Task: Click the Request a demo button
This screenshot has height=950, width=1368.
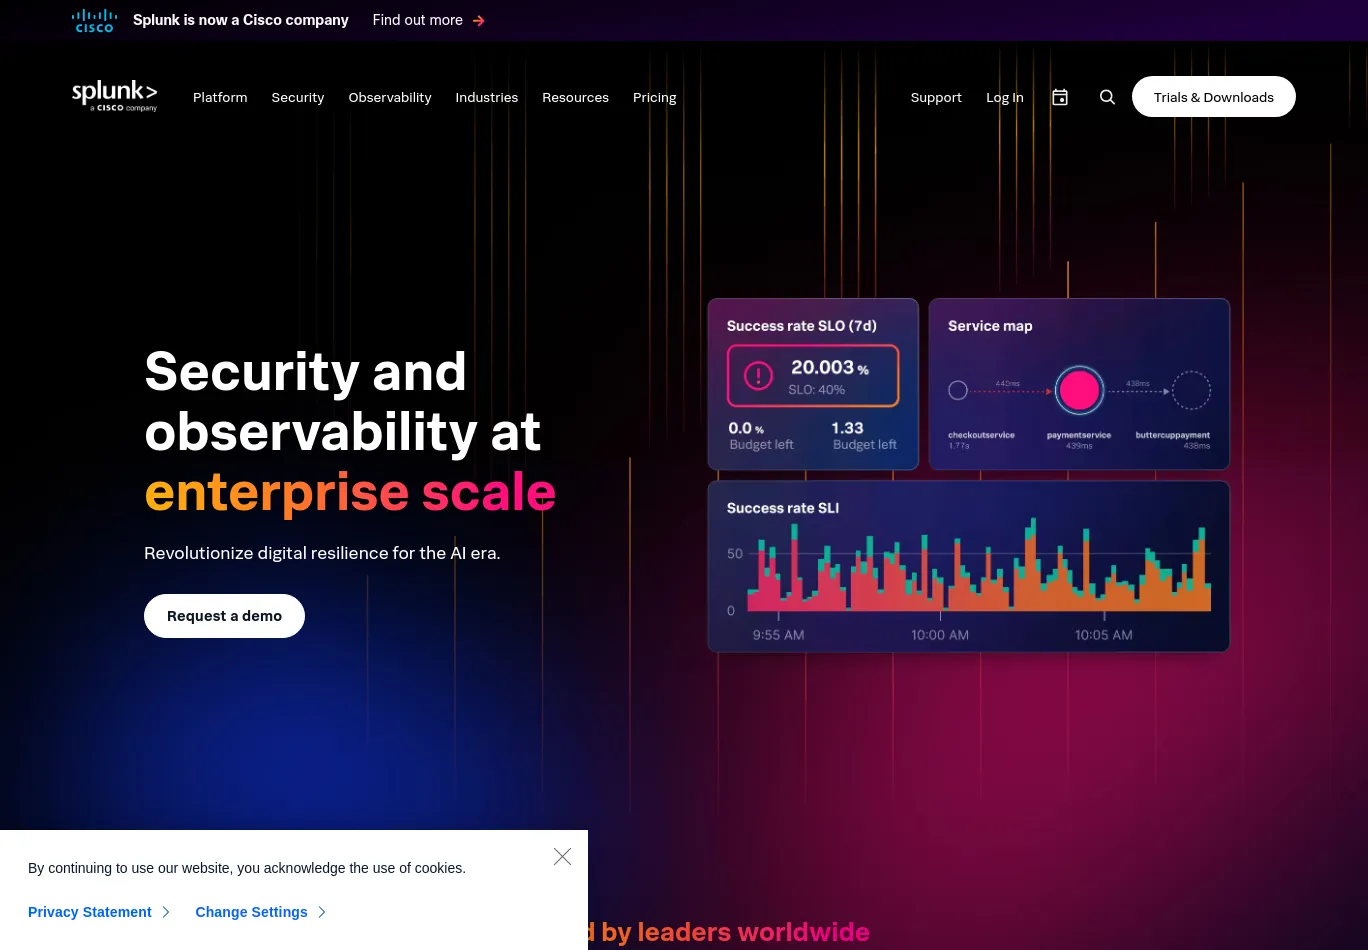Action: 224,616
